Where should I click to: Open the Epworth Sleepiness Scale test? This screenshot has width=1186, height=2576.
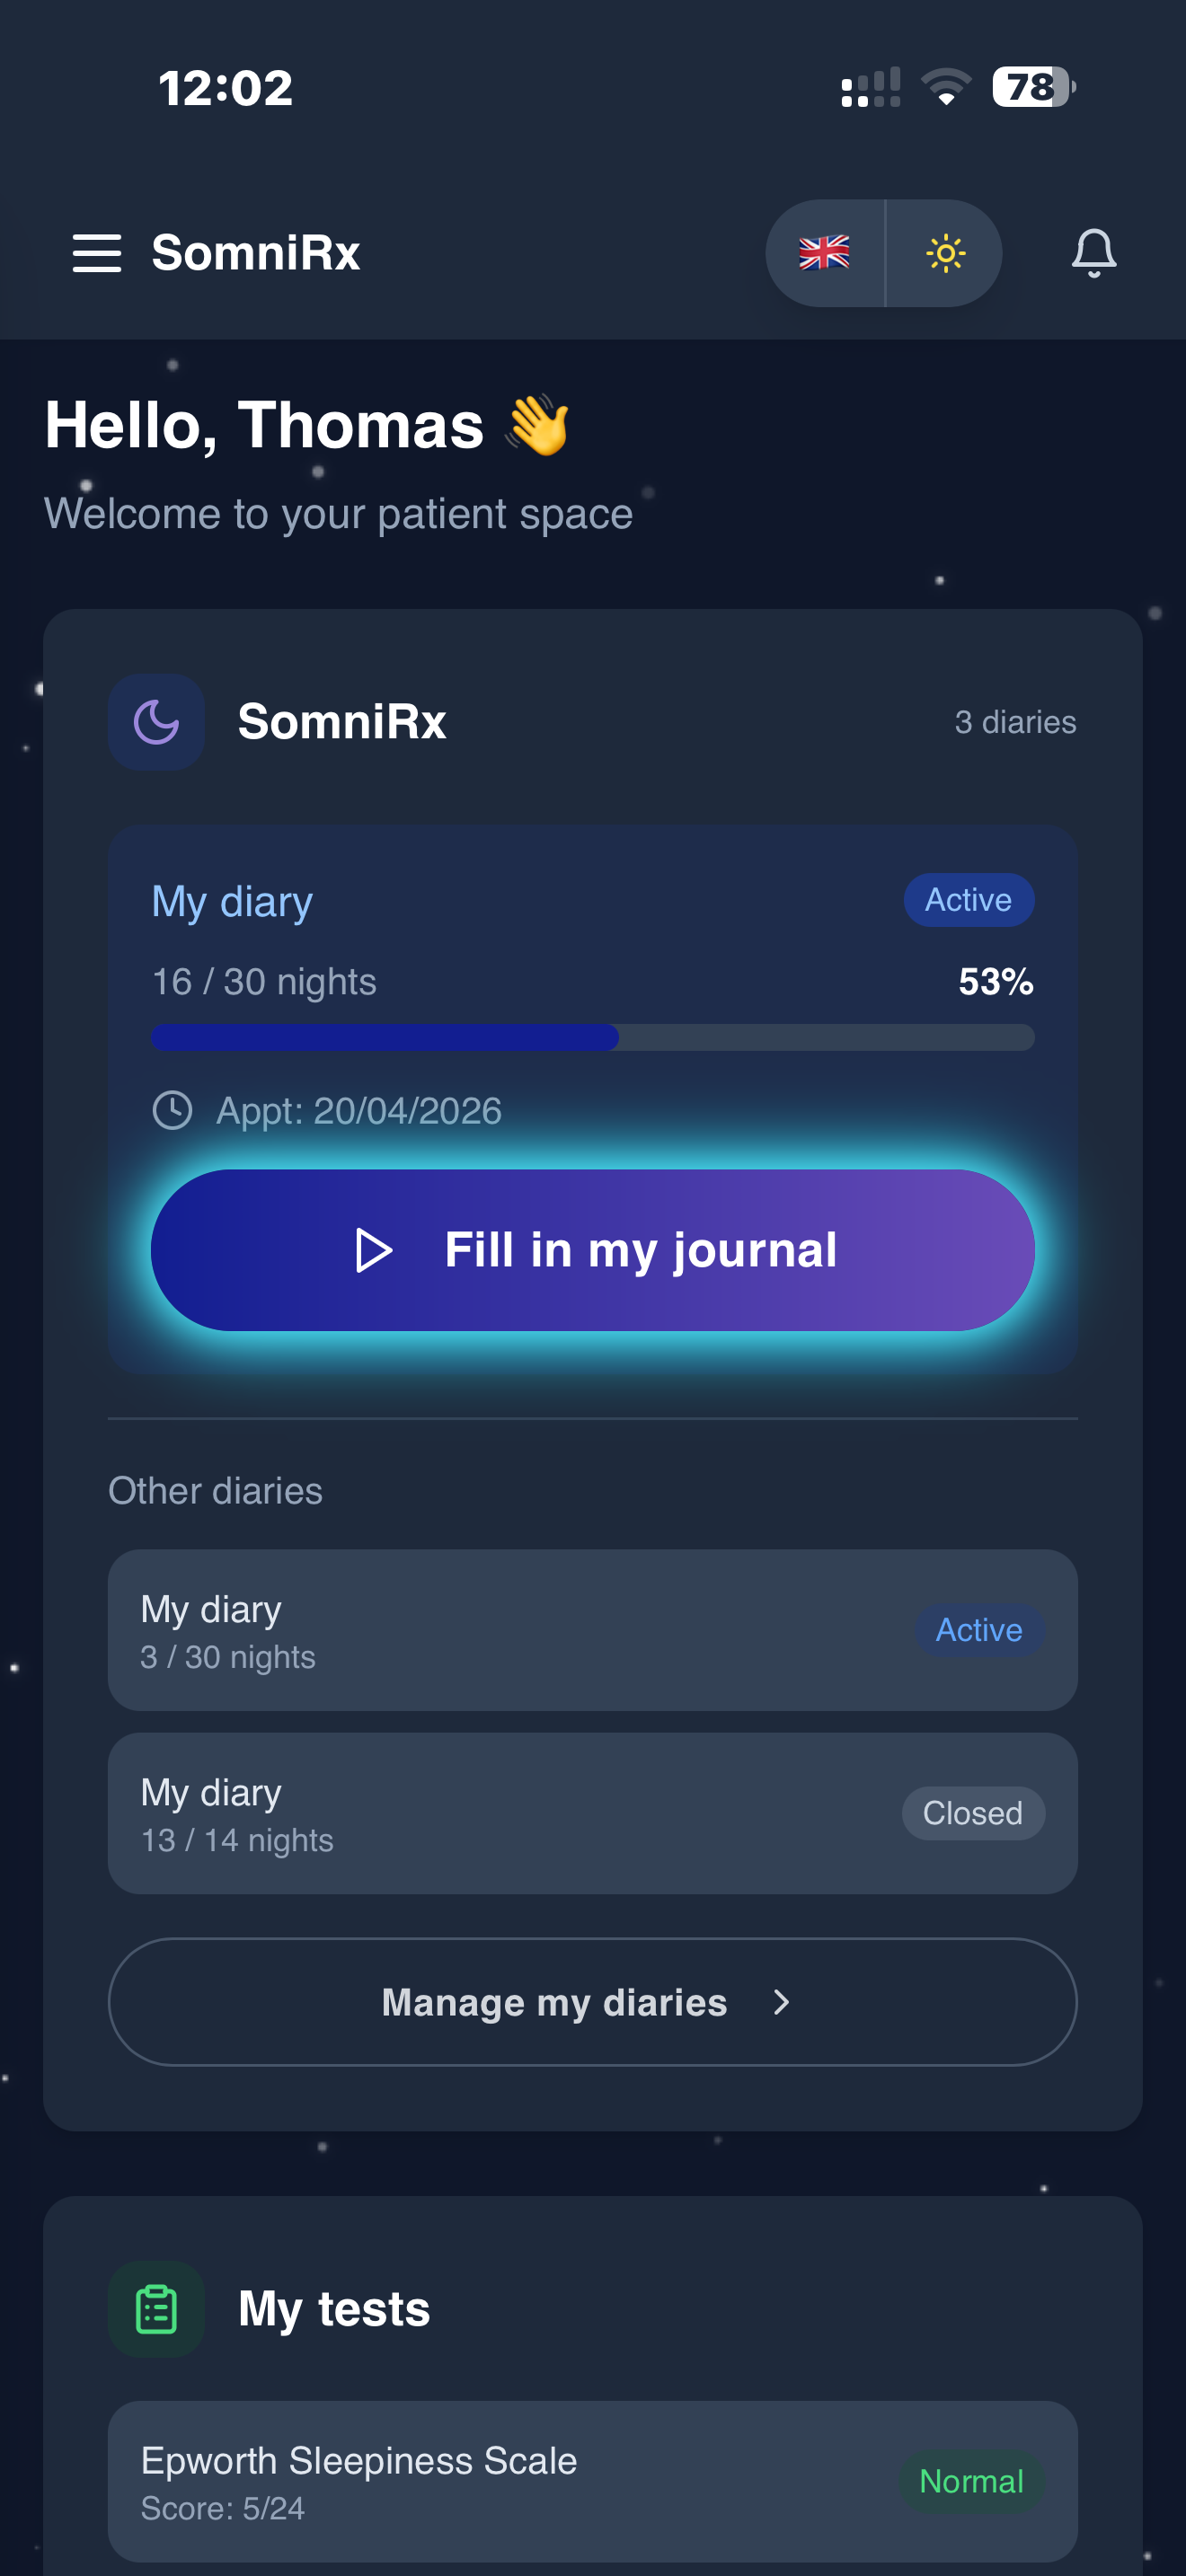[500, 2481]
